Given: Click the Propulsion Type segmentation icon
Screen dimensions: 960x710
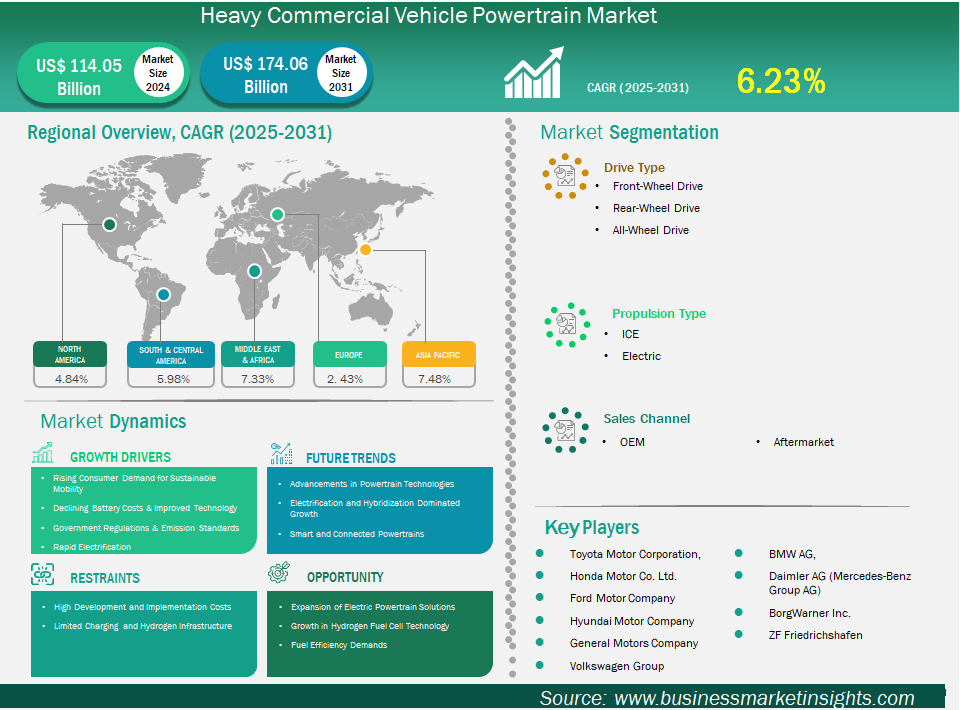Looking at the screenshot, I should (x=568, y=324).
